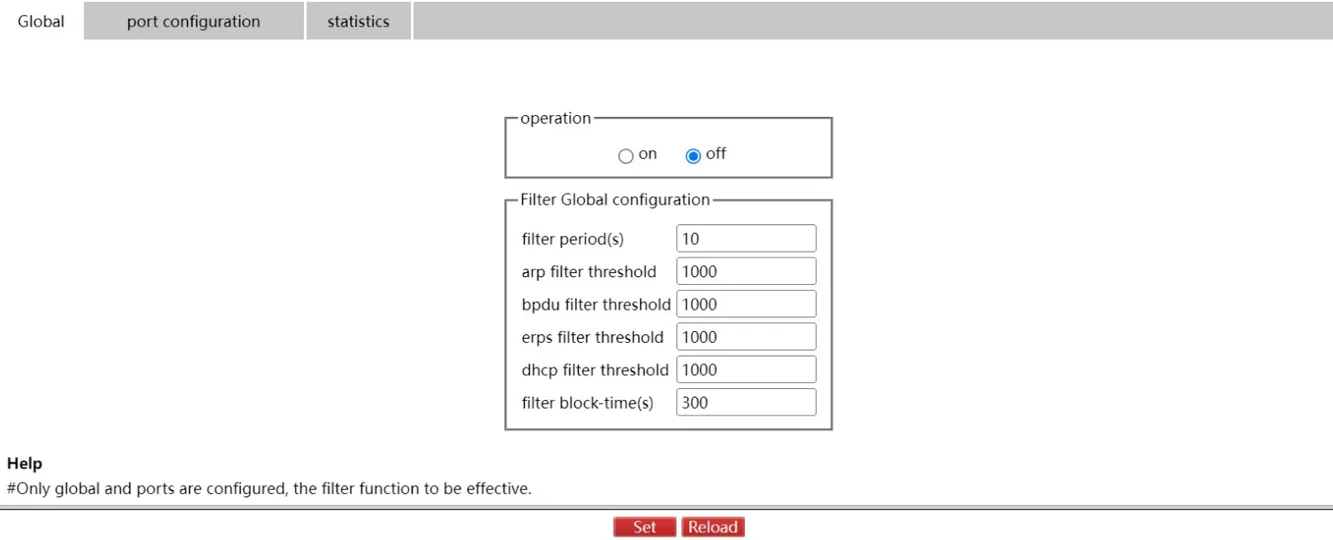
Task: Click the 'bpdu filter threshold' label
Action: [596, 305]
